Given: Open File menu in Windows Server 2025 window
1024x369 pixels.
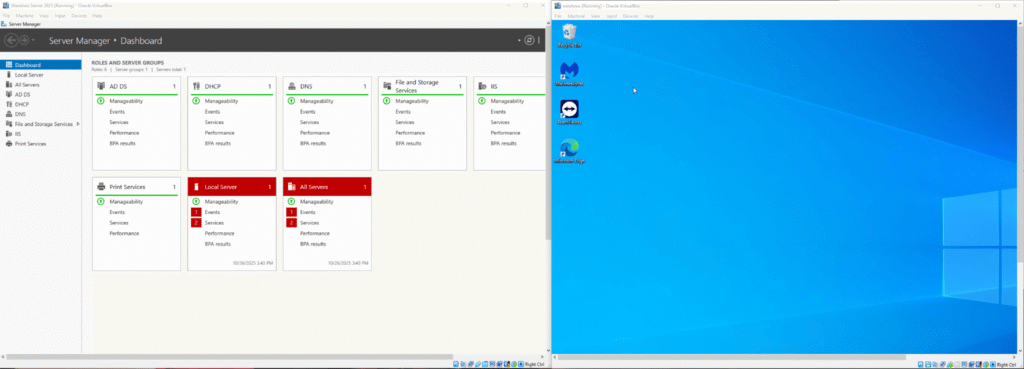Looking at the screenshot, I should click(7, 16).
